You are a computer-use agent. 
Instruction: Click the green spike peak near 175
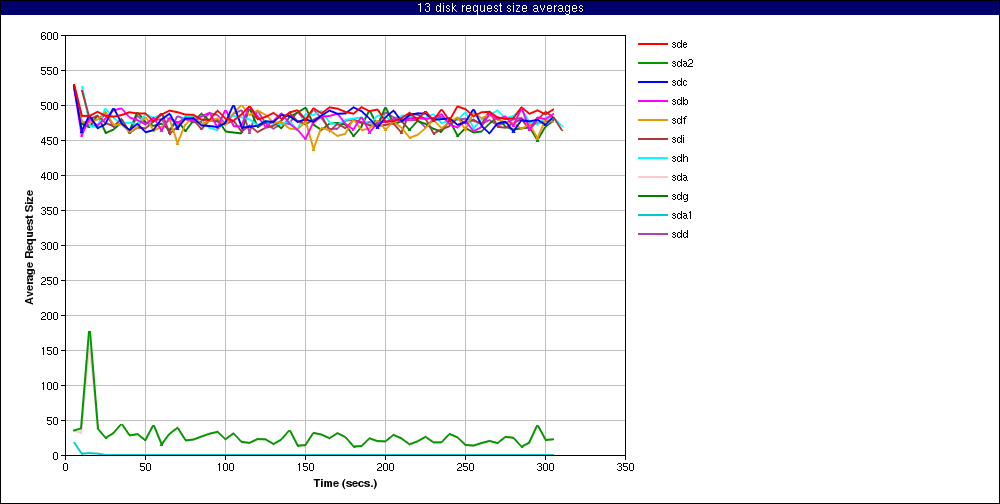click(x=89, y=332)
